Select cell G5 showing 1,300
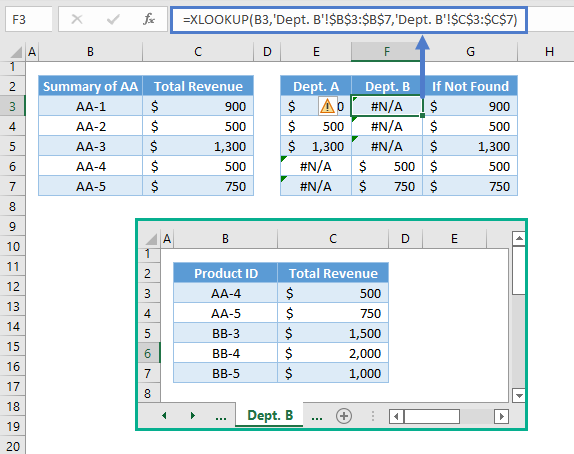 tap(470, 146)
